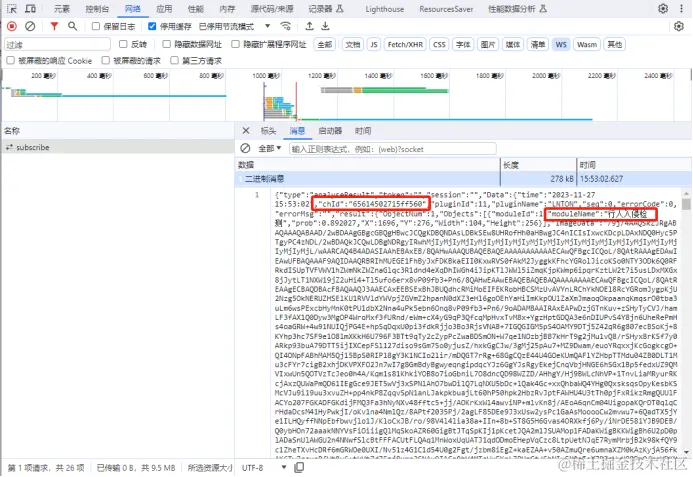
Task: Open the performance insights tab
Action: click(x=517, y=9)
